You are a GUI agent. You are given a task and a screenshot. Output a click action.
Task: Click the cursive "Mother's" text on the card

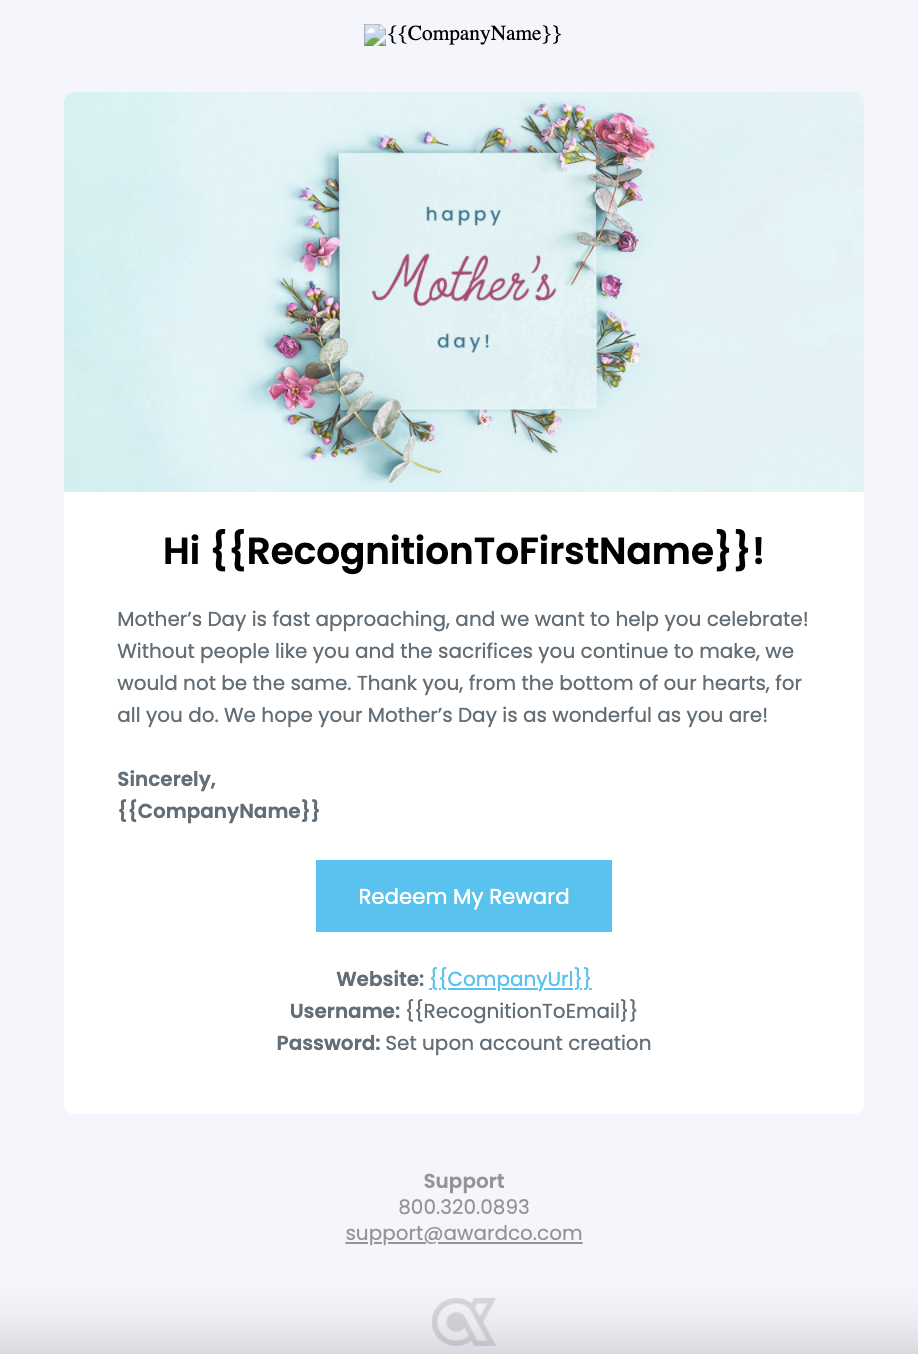point(464,279)
